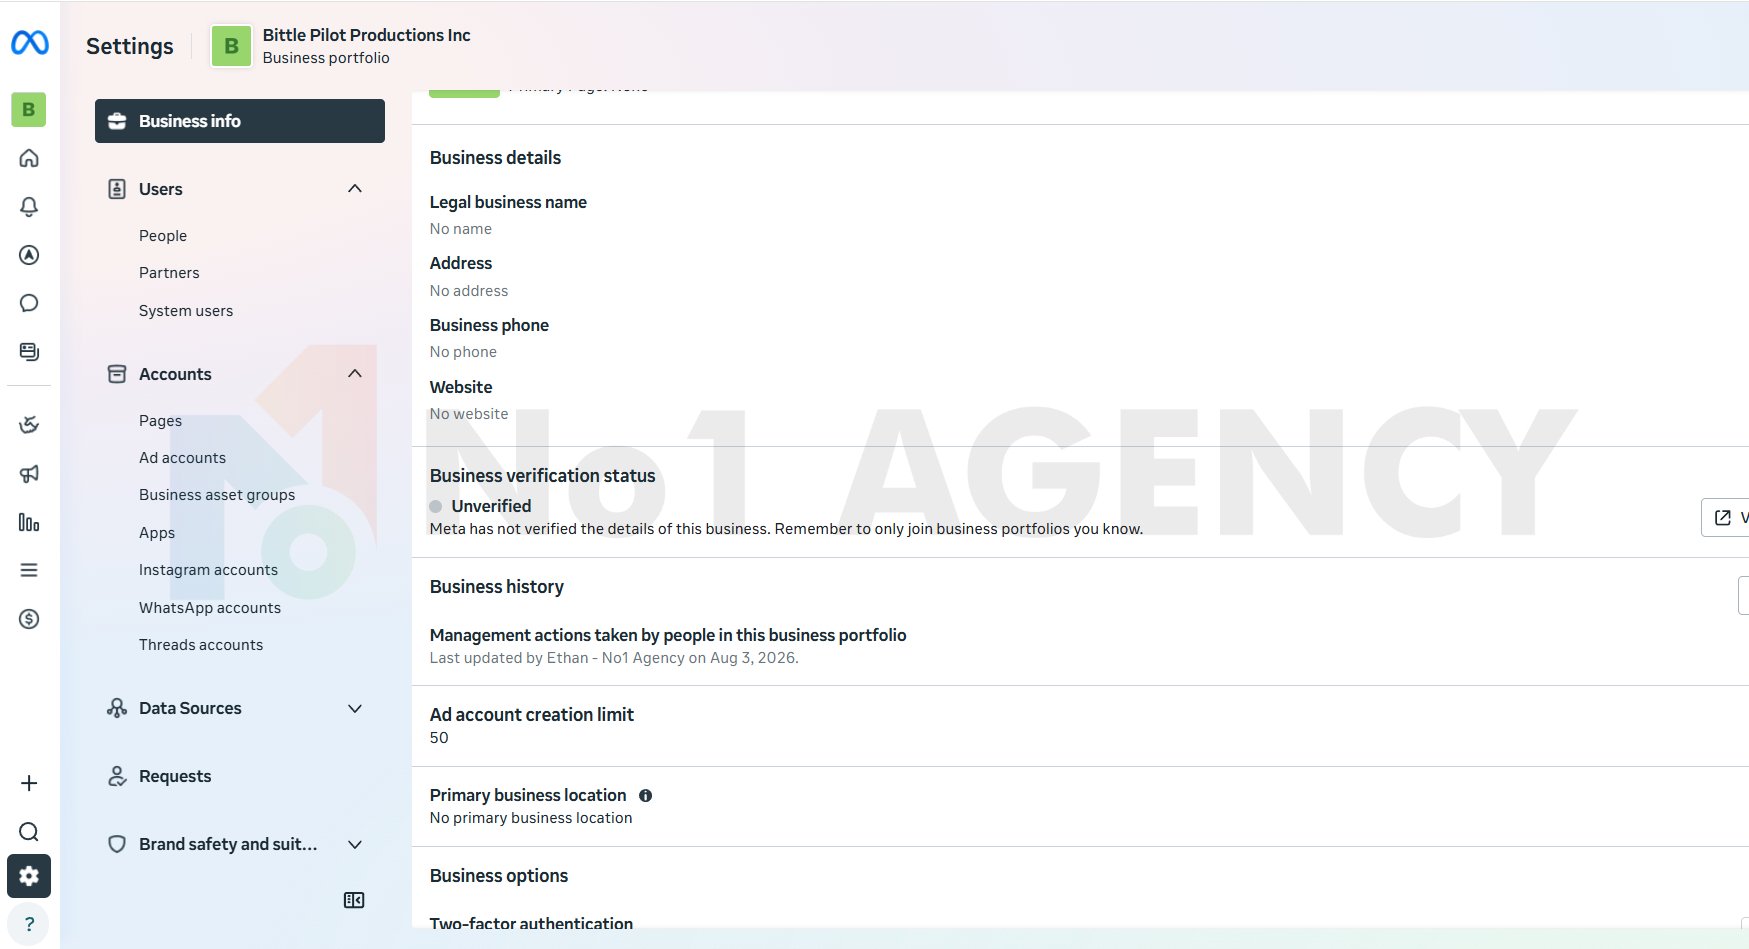Select the Business info menu item
The image size is (1749, 949).
coord(240,121)
